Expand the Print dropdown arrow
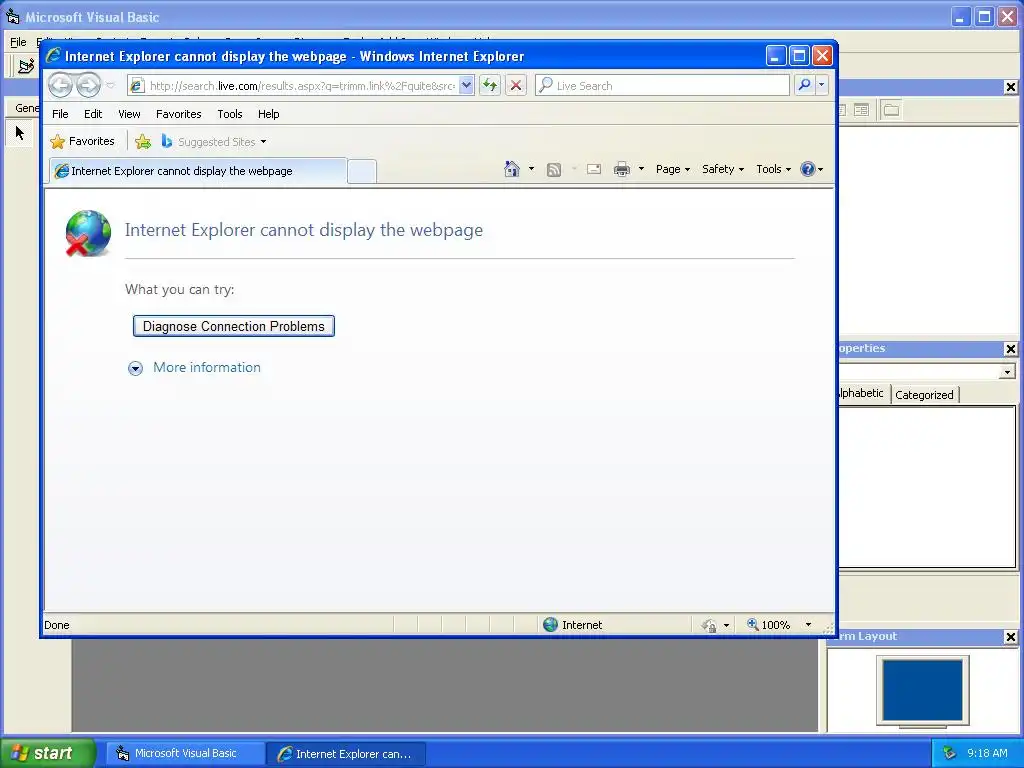This screenshot has width=1024, height=768. pyautogui.click(x=641, y=169)
